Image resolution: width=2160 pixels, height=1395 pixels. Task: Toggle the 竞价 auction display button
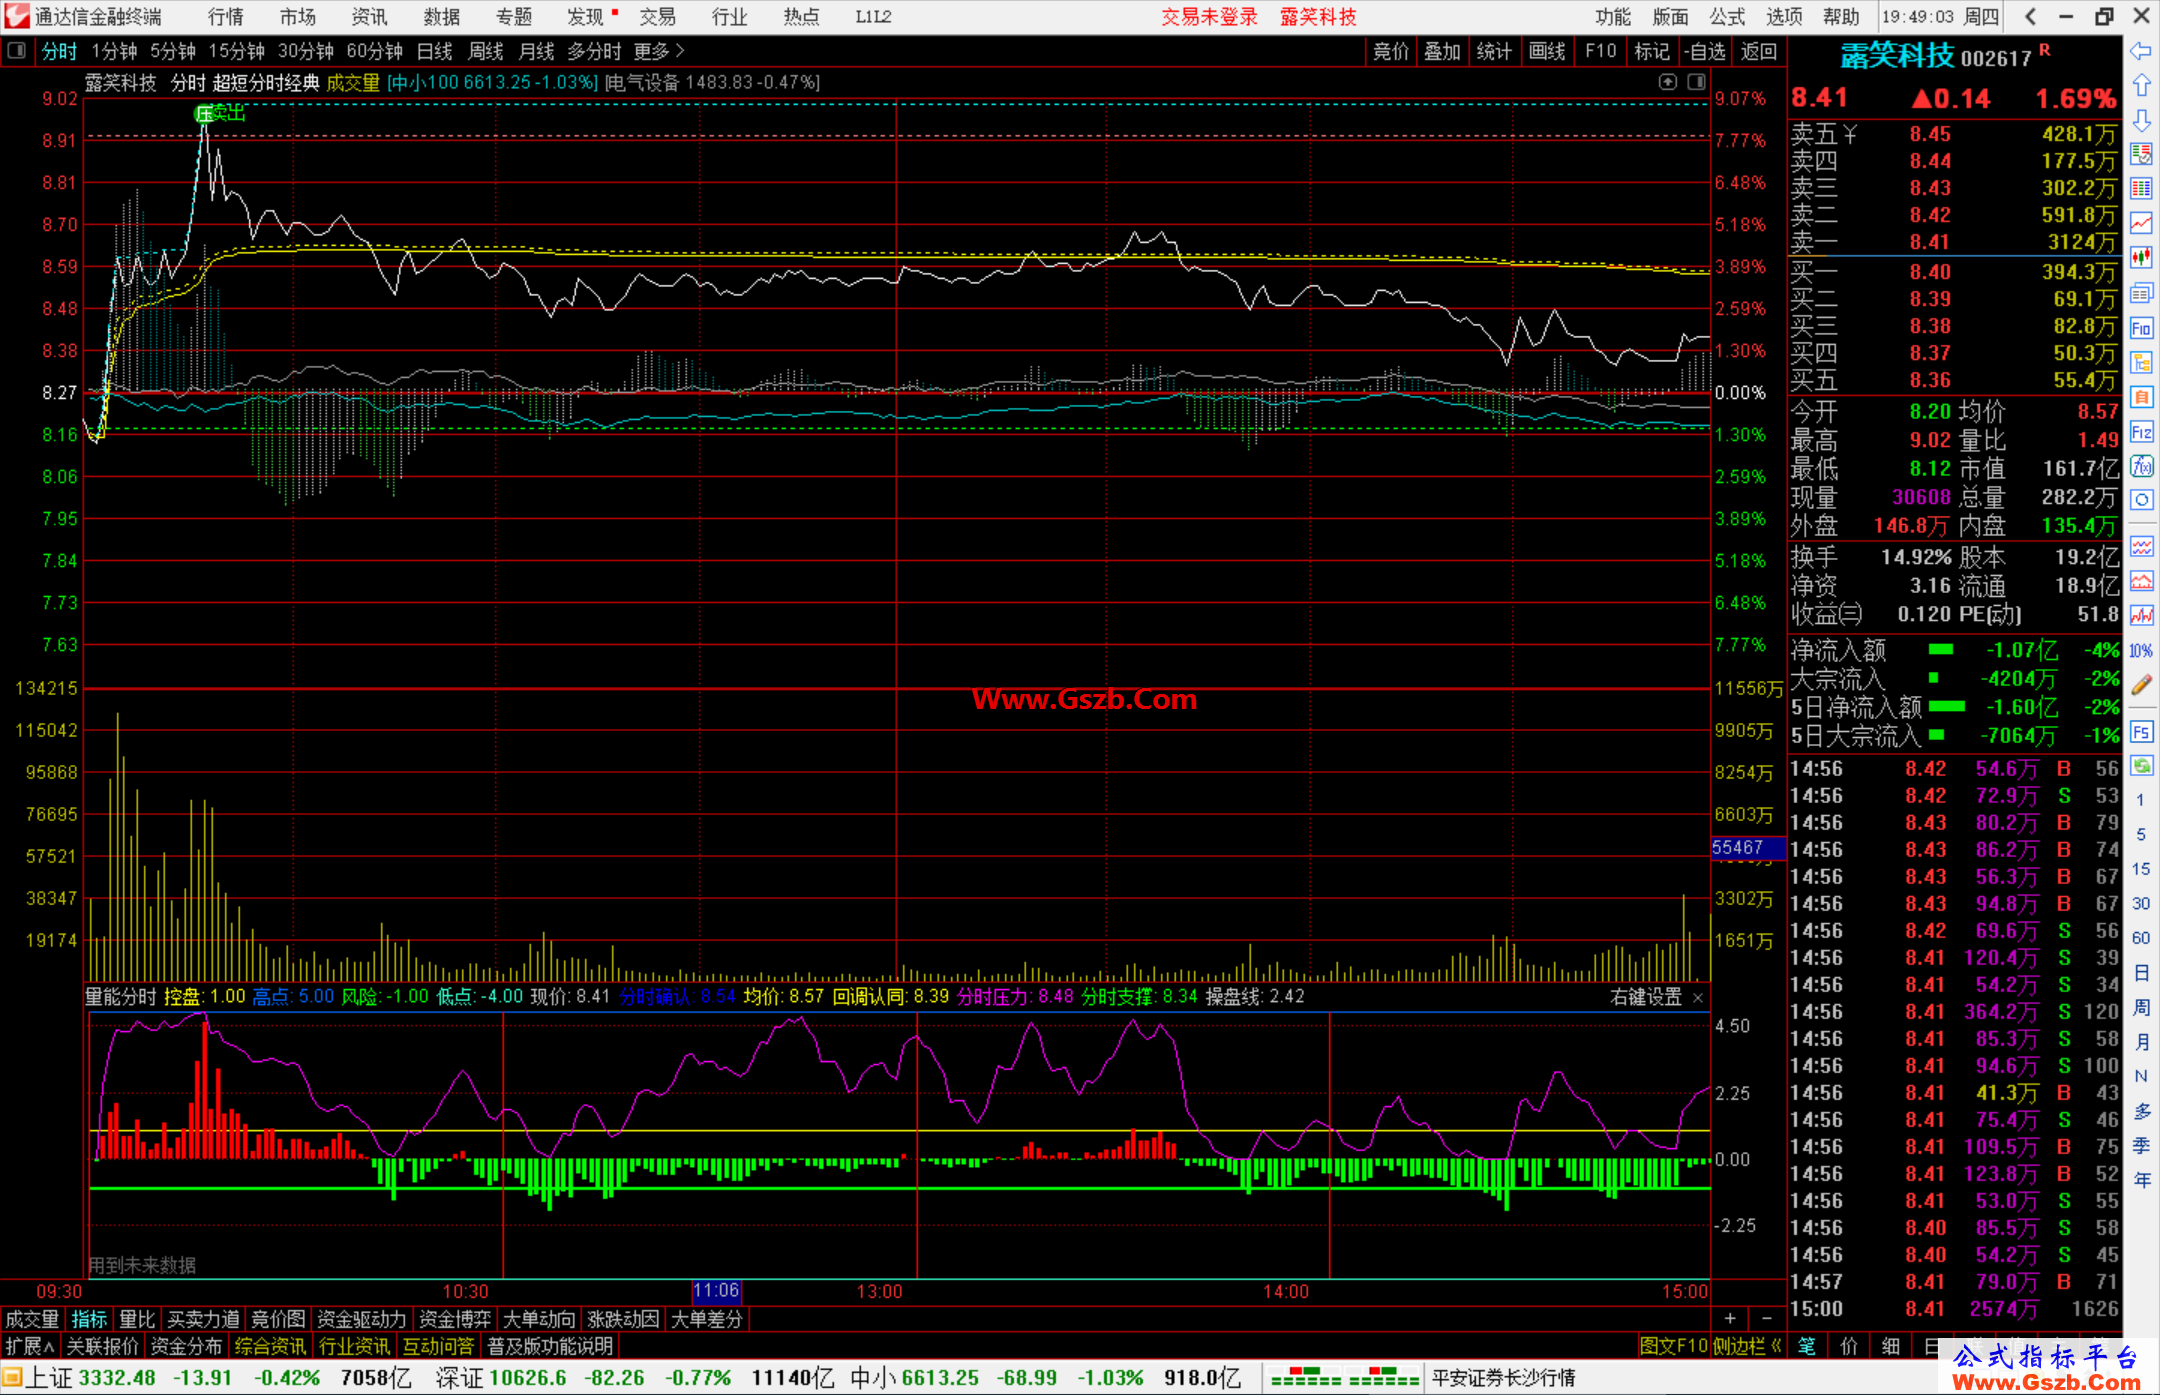[x=1391, y=51]
